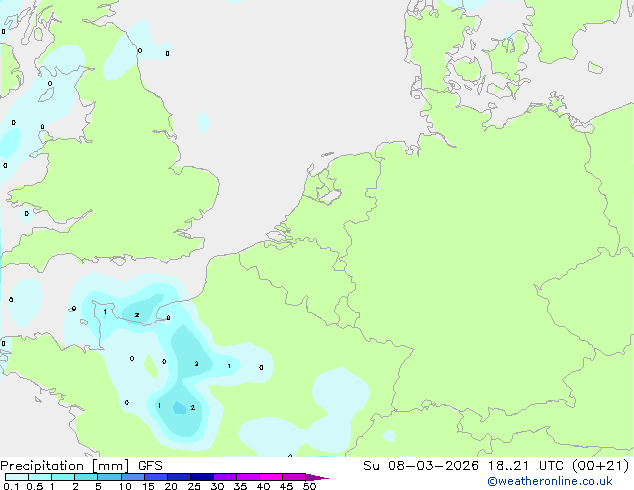Viewport: 634px width, 490px height.
Task: Pick the 20–25 mm legend swatch
Action: pyautogui.click(x=179, y=477)
